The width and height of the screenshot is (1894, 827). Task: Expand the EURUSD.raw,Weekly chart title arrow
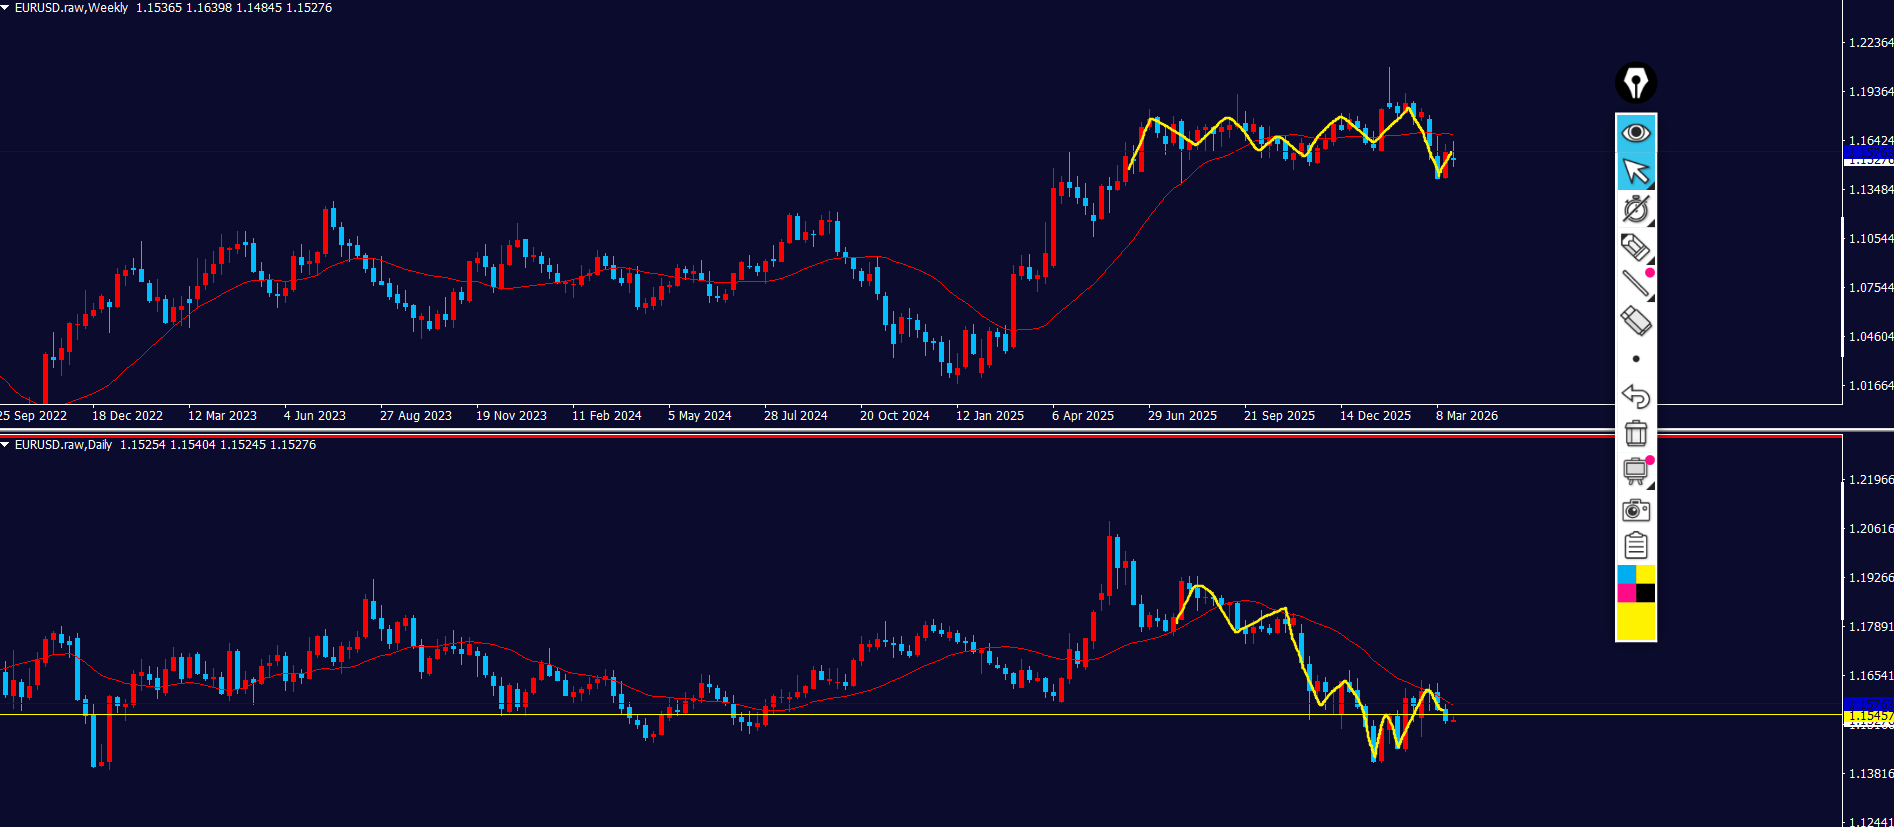pos(6,8)
